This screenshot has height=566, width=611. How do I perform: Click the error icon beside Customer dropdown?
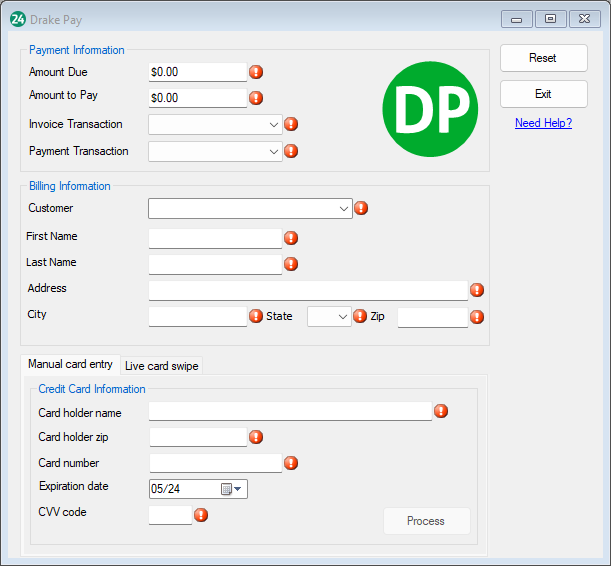(x=361, y=208)
